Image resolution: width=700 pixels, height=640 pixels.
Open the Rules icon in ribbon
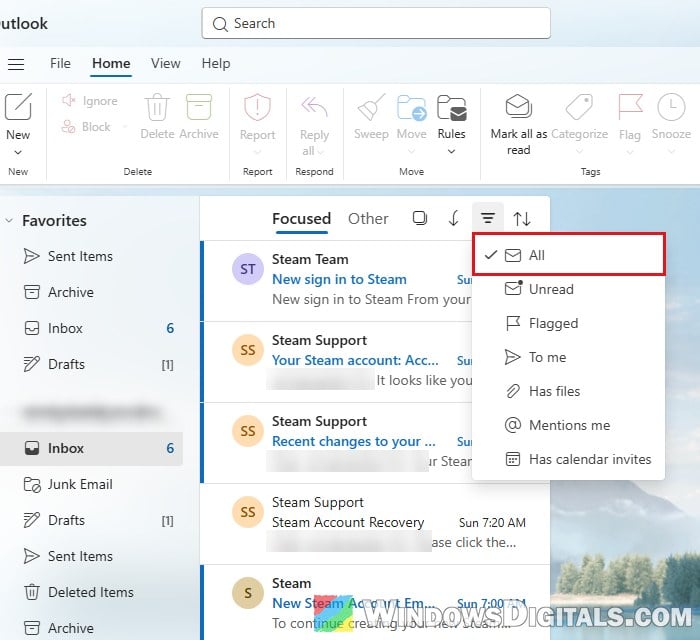coord(452,108)
